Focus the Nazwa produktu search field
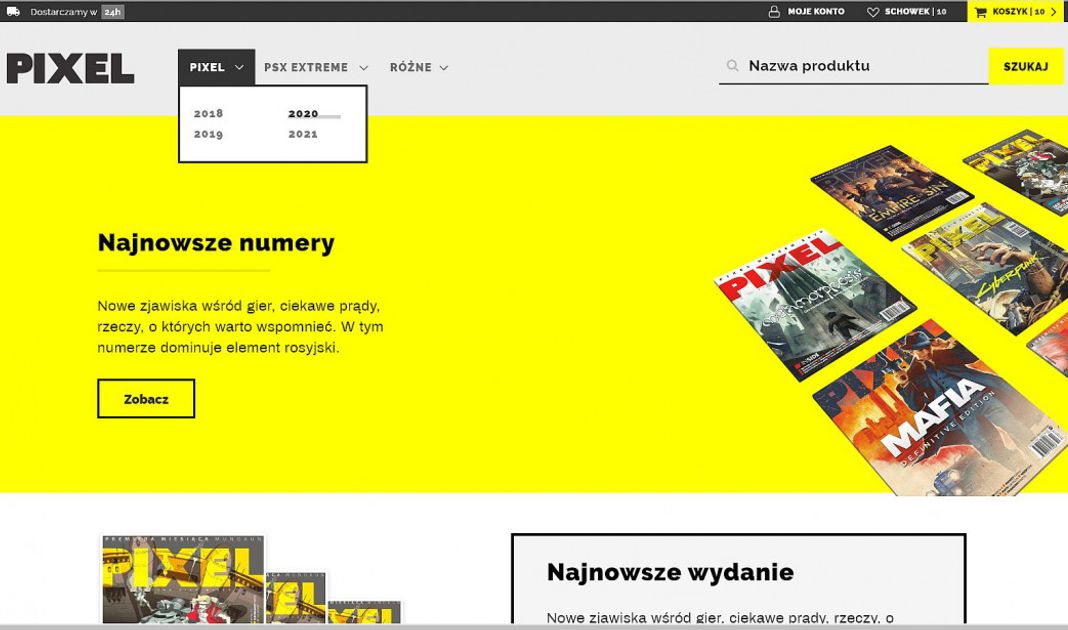 (x=865, y=66)
